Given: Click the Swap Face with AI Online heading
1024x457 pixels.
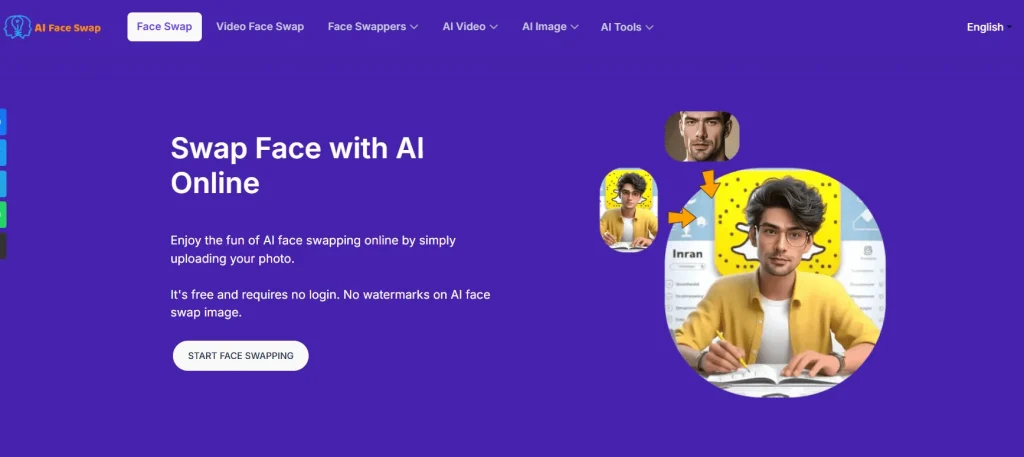Looking at the screenshot, I should coord(297,166).
